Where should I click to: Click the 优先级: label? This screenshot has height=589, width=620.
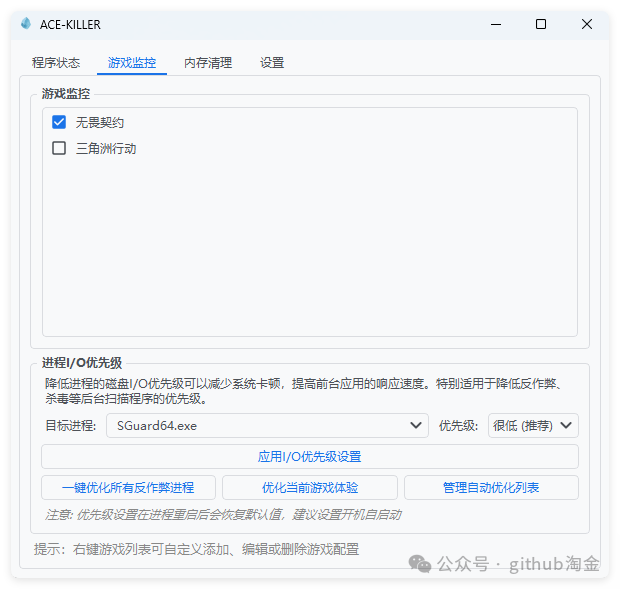click(x=458, y=426)
